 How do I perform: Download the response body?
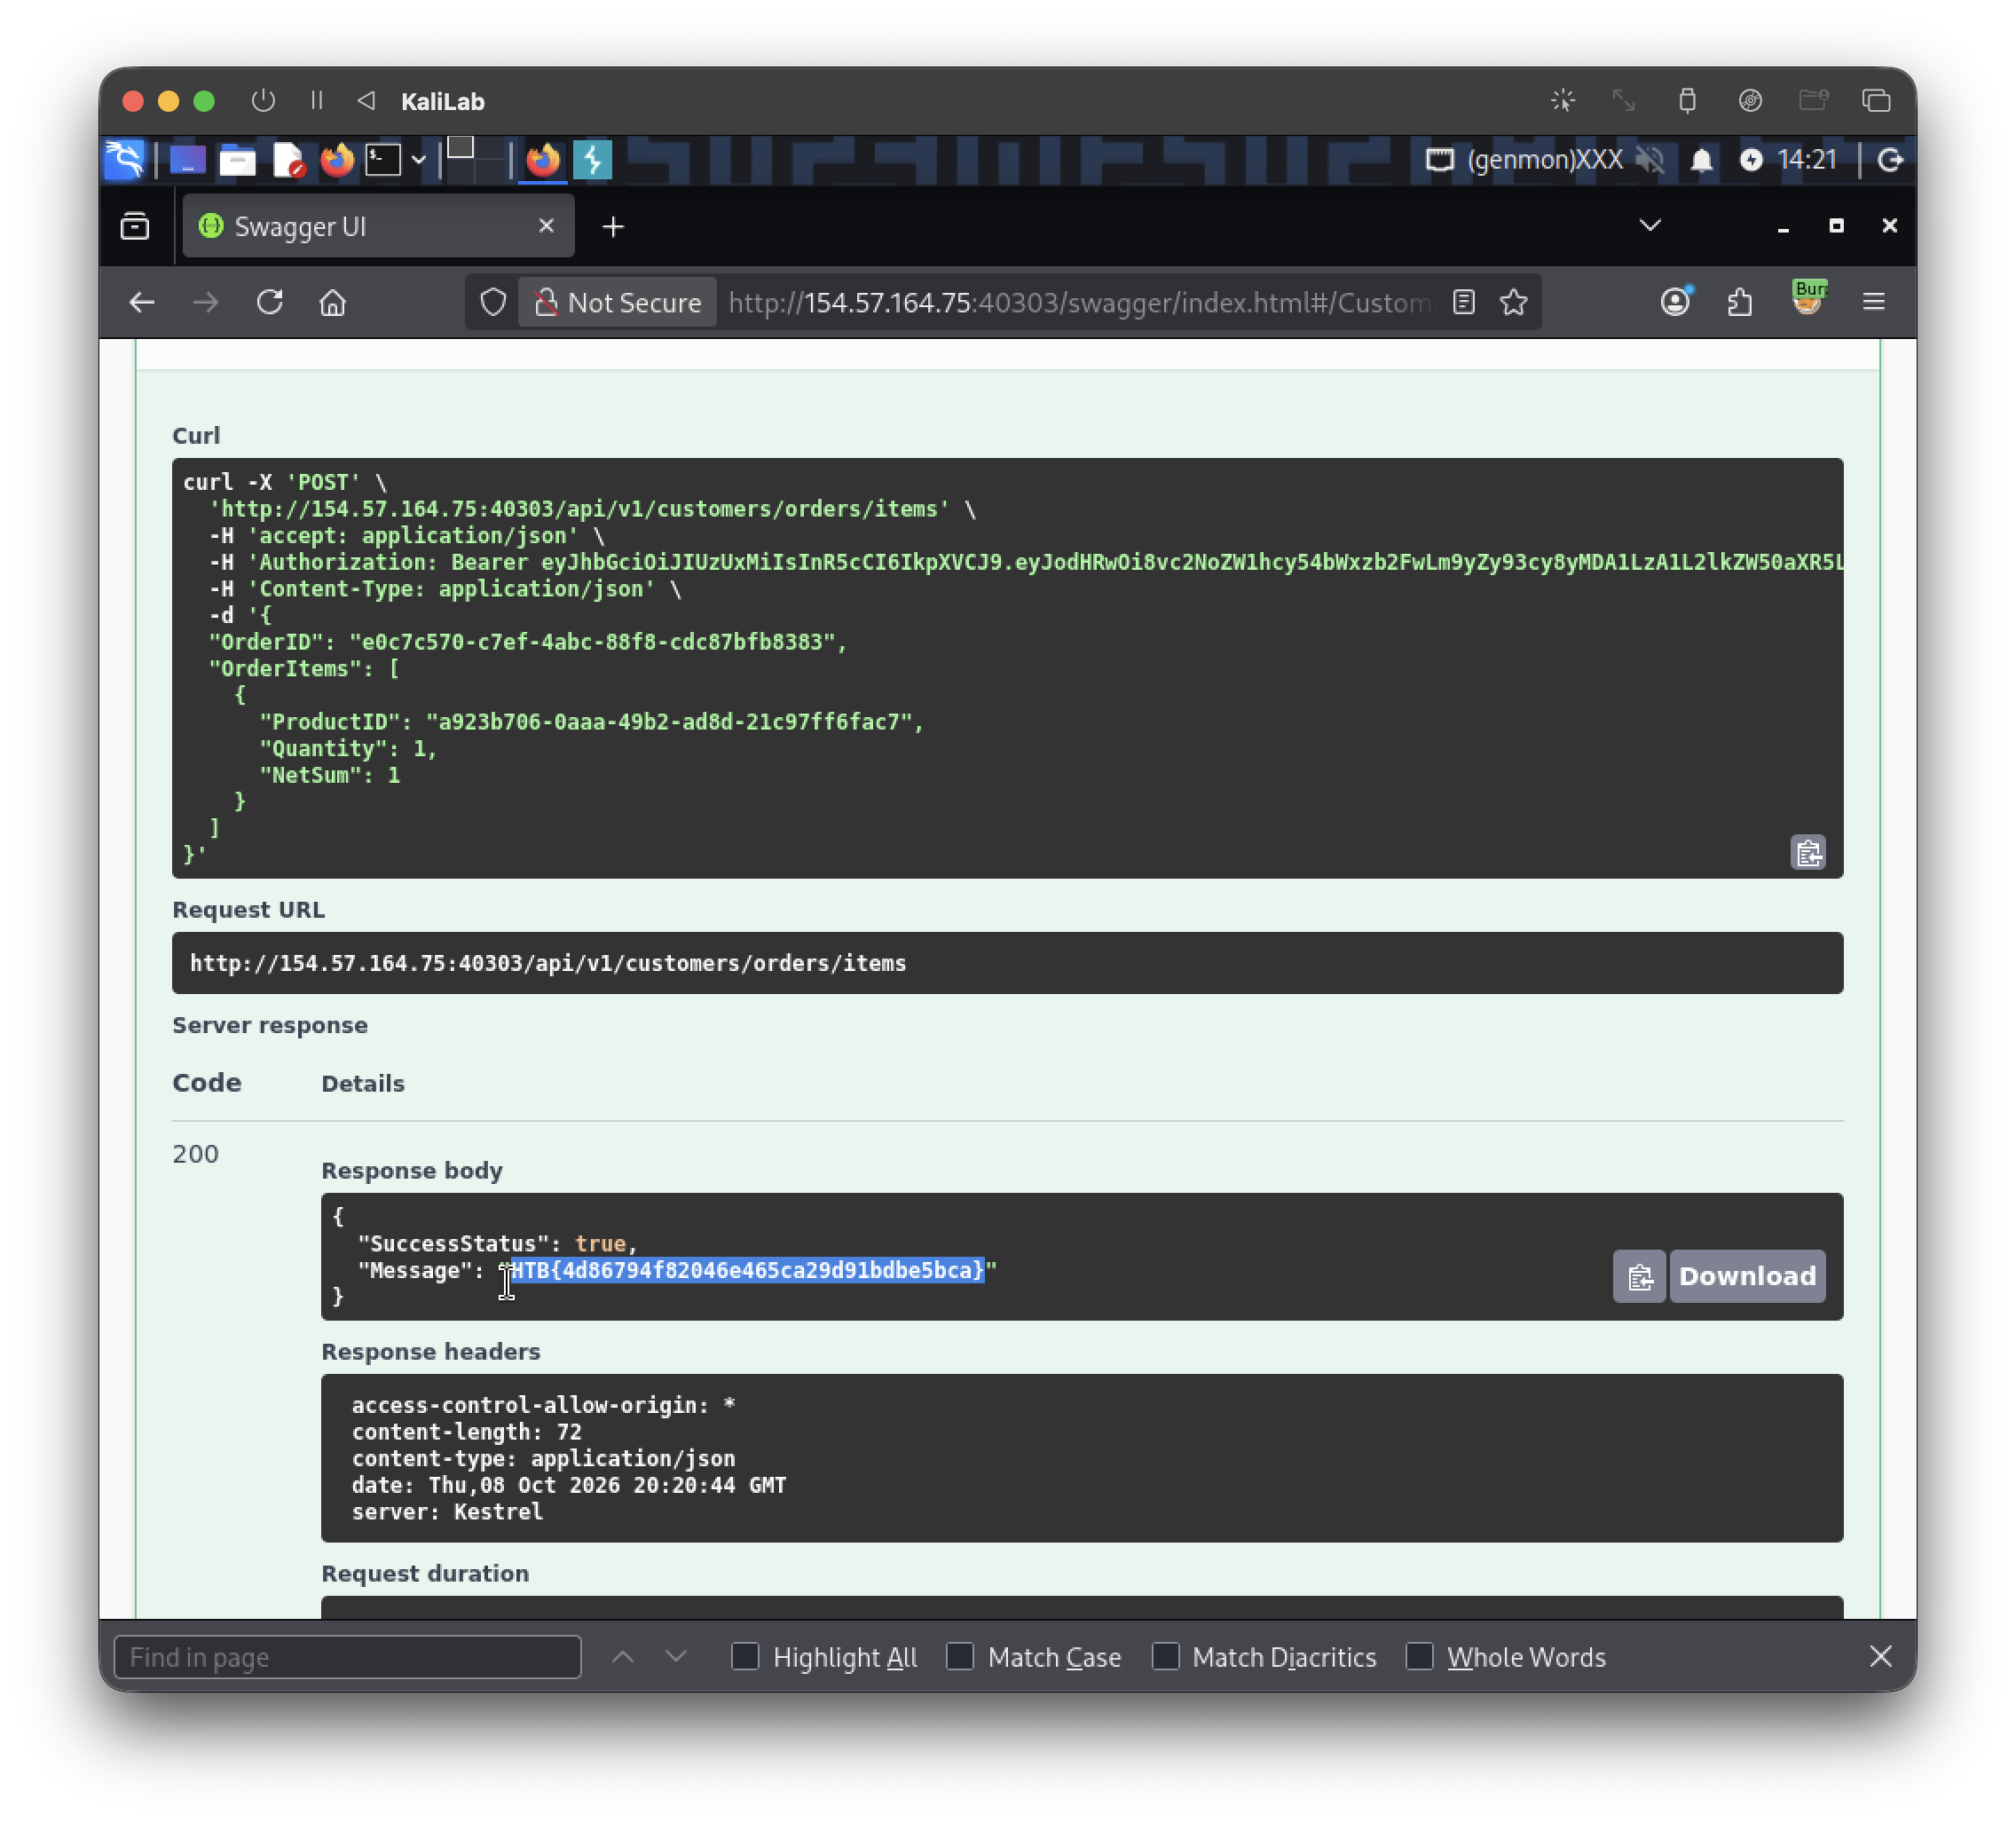click(1746, 1276)
